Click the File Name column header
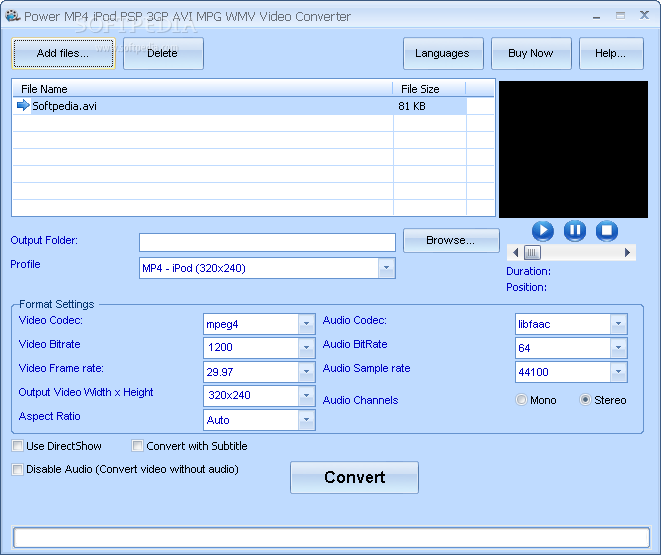 point(203,89)
